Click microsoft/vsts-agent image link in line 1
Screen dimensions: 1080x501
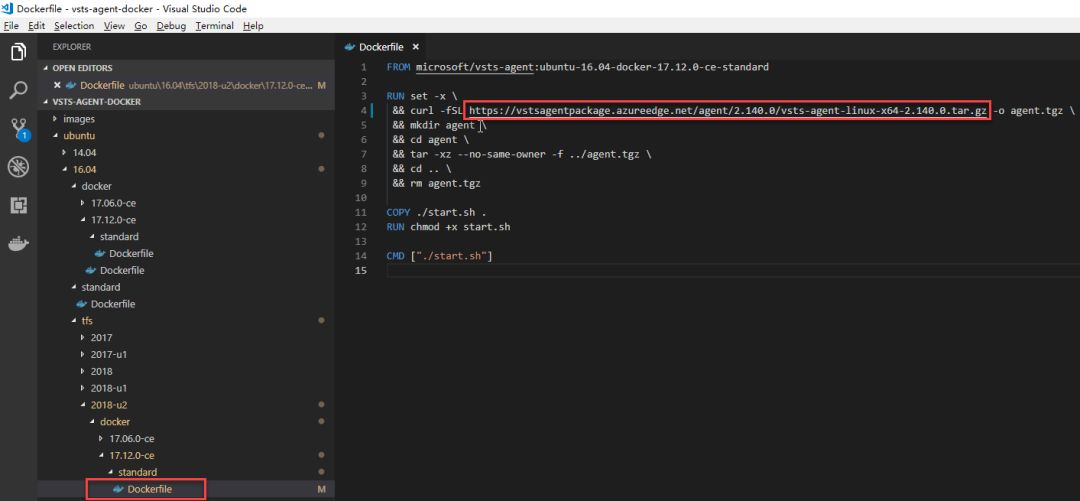[477, 68]
